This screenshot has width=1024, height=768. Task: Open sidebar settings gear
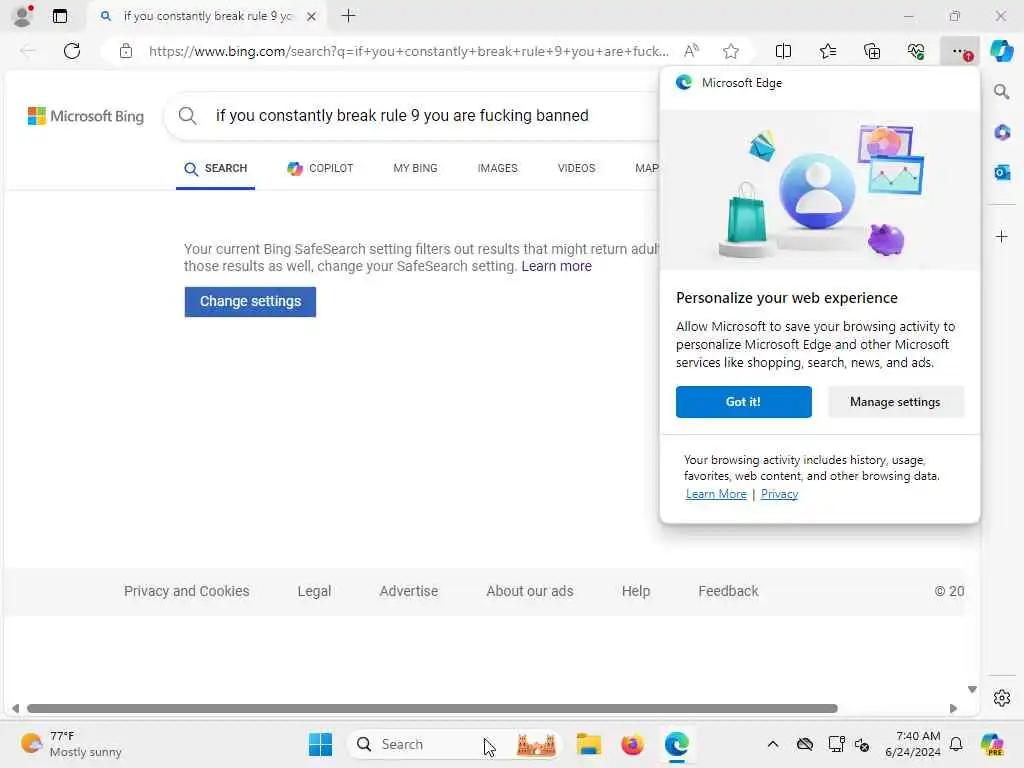click(x=1002, y=698)
